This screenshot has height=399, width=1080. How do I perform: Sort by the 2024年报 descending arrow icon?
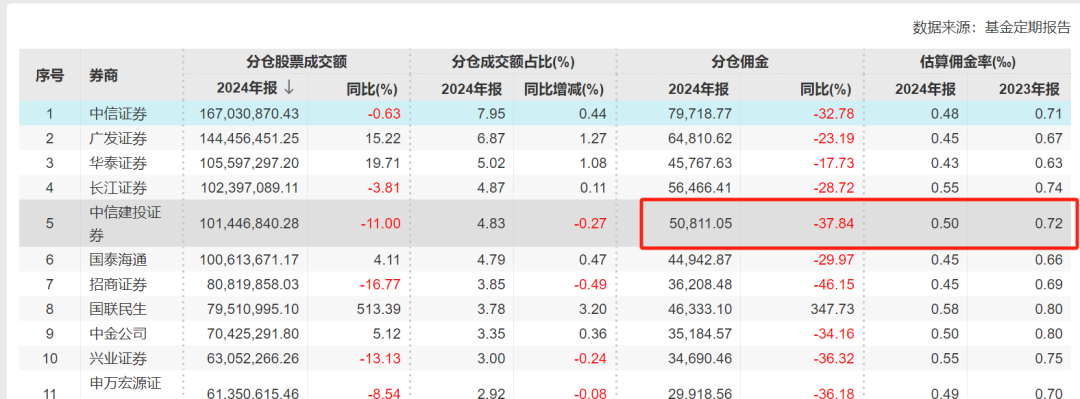289,88
